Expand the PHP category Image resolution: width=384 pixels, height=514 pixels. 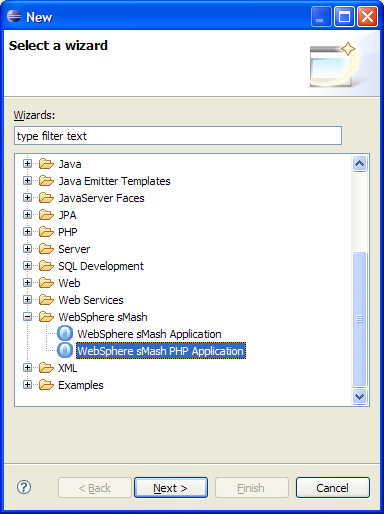[27, 232]
